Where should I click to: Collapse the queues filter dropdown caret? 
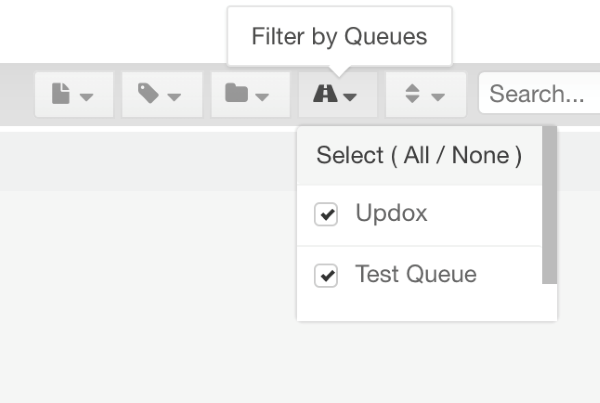pyautogui.click(x=350, y=97)
